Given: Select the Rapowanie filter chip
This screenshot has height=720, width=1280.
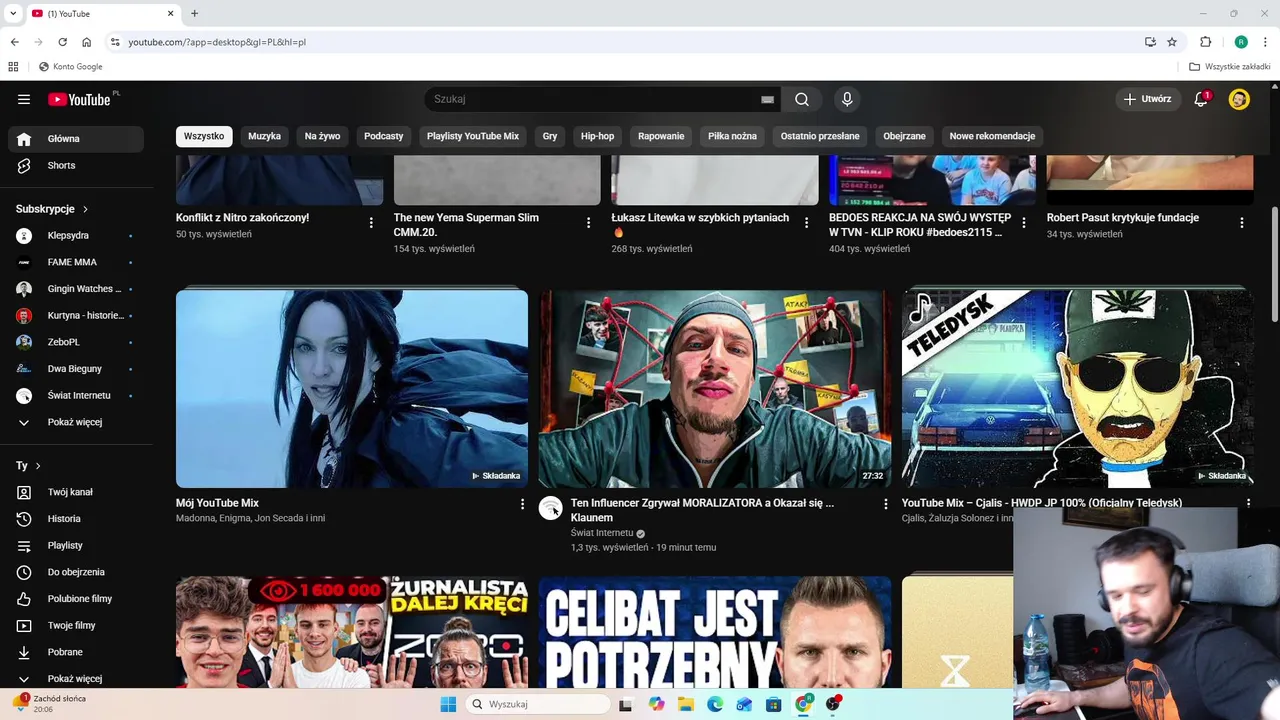Looking at the screenshot, I should (x=661, y=136).
